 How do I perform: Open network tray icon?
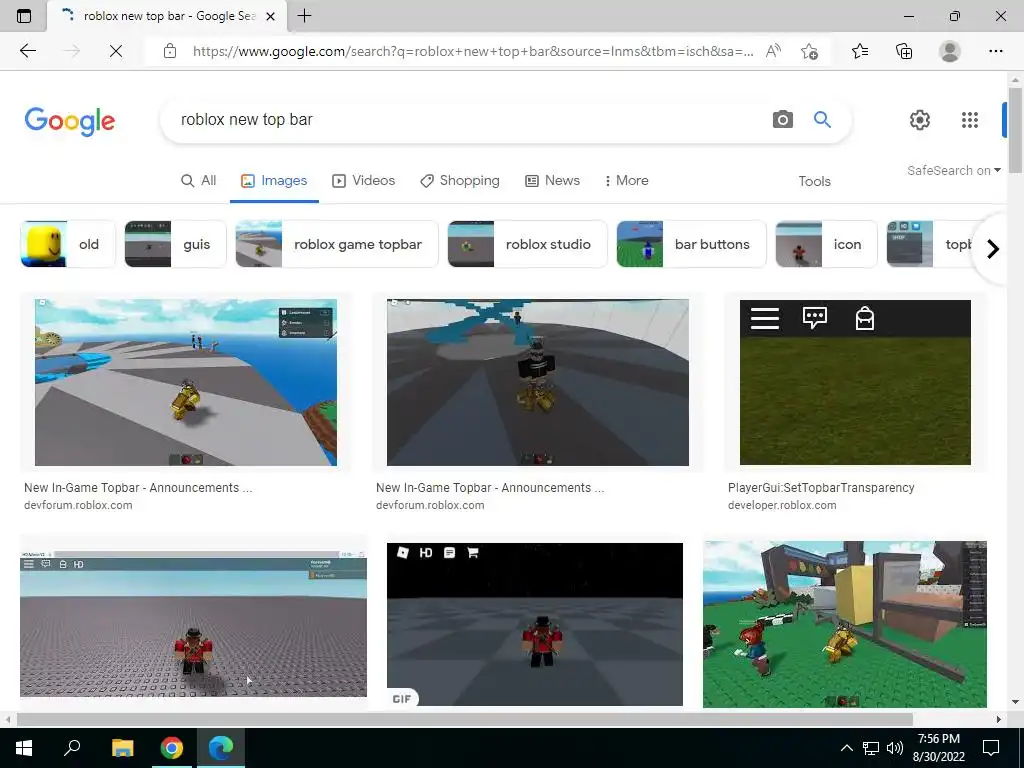click(871, 748)
